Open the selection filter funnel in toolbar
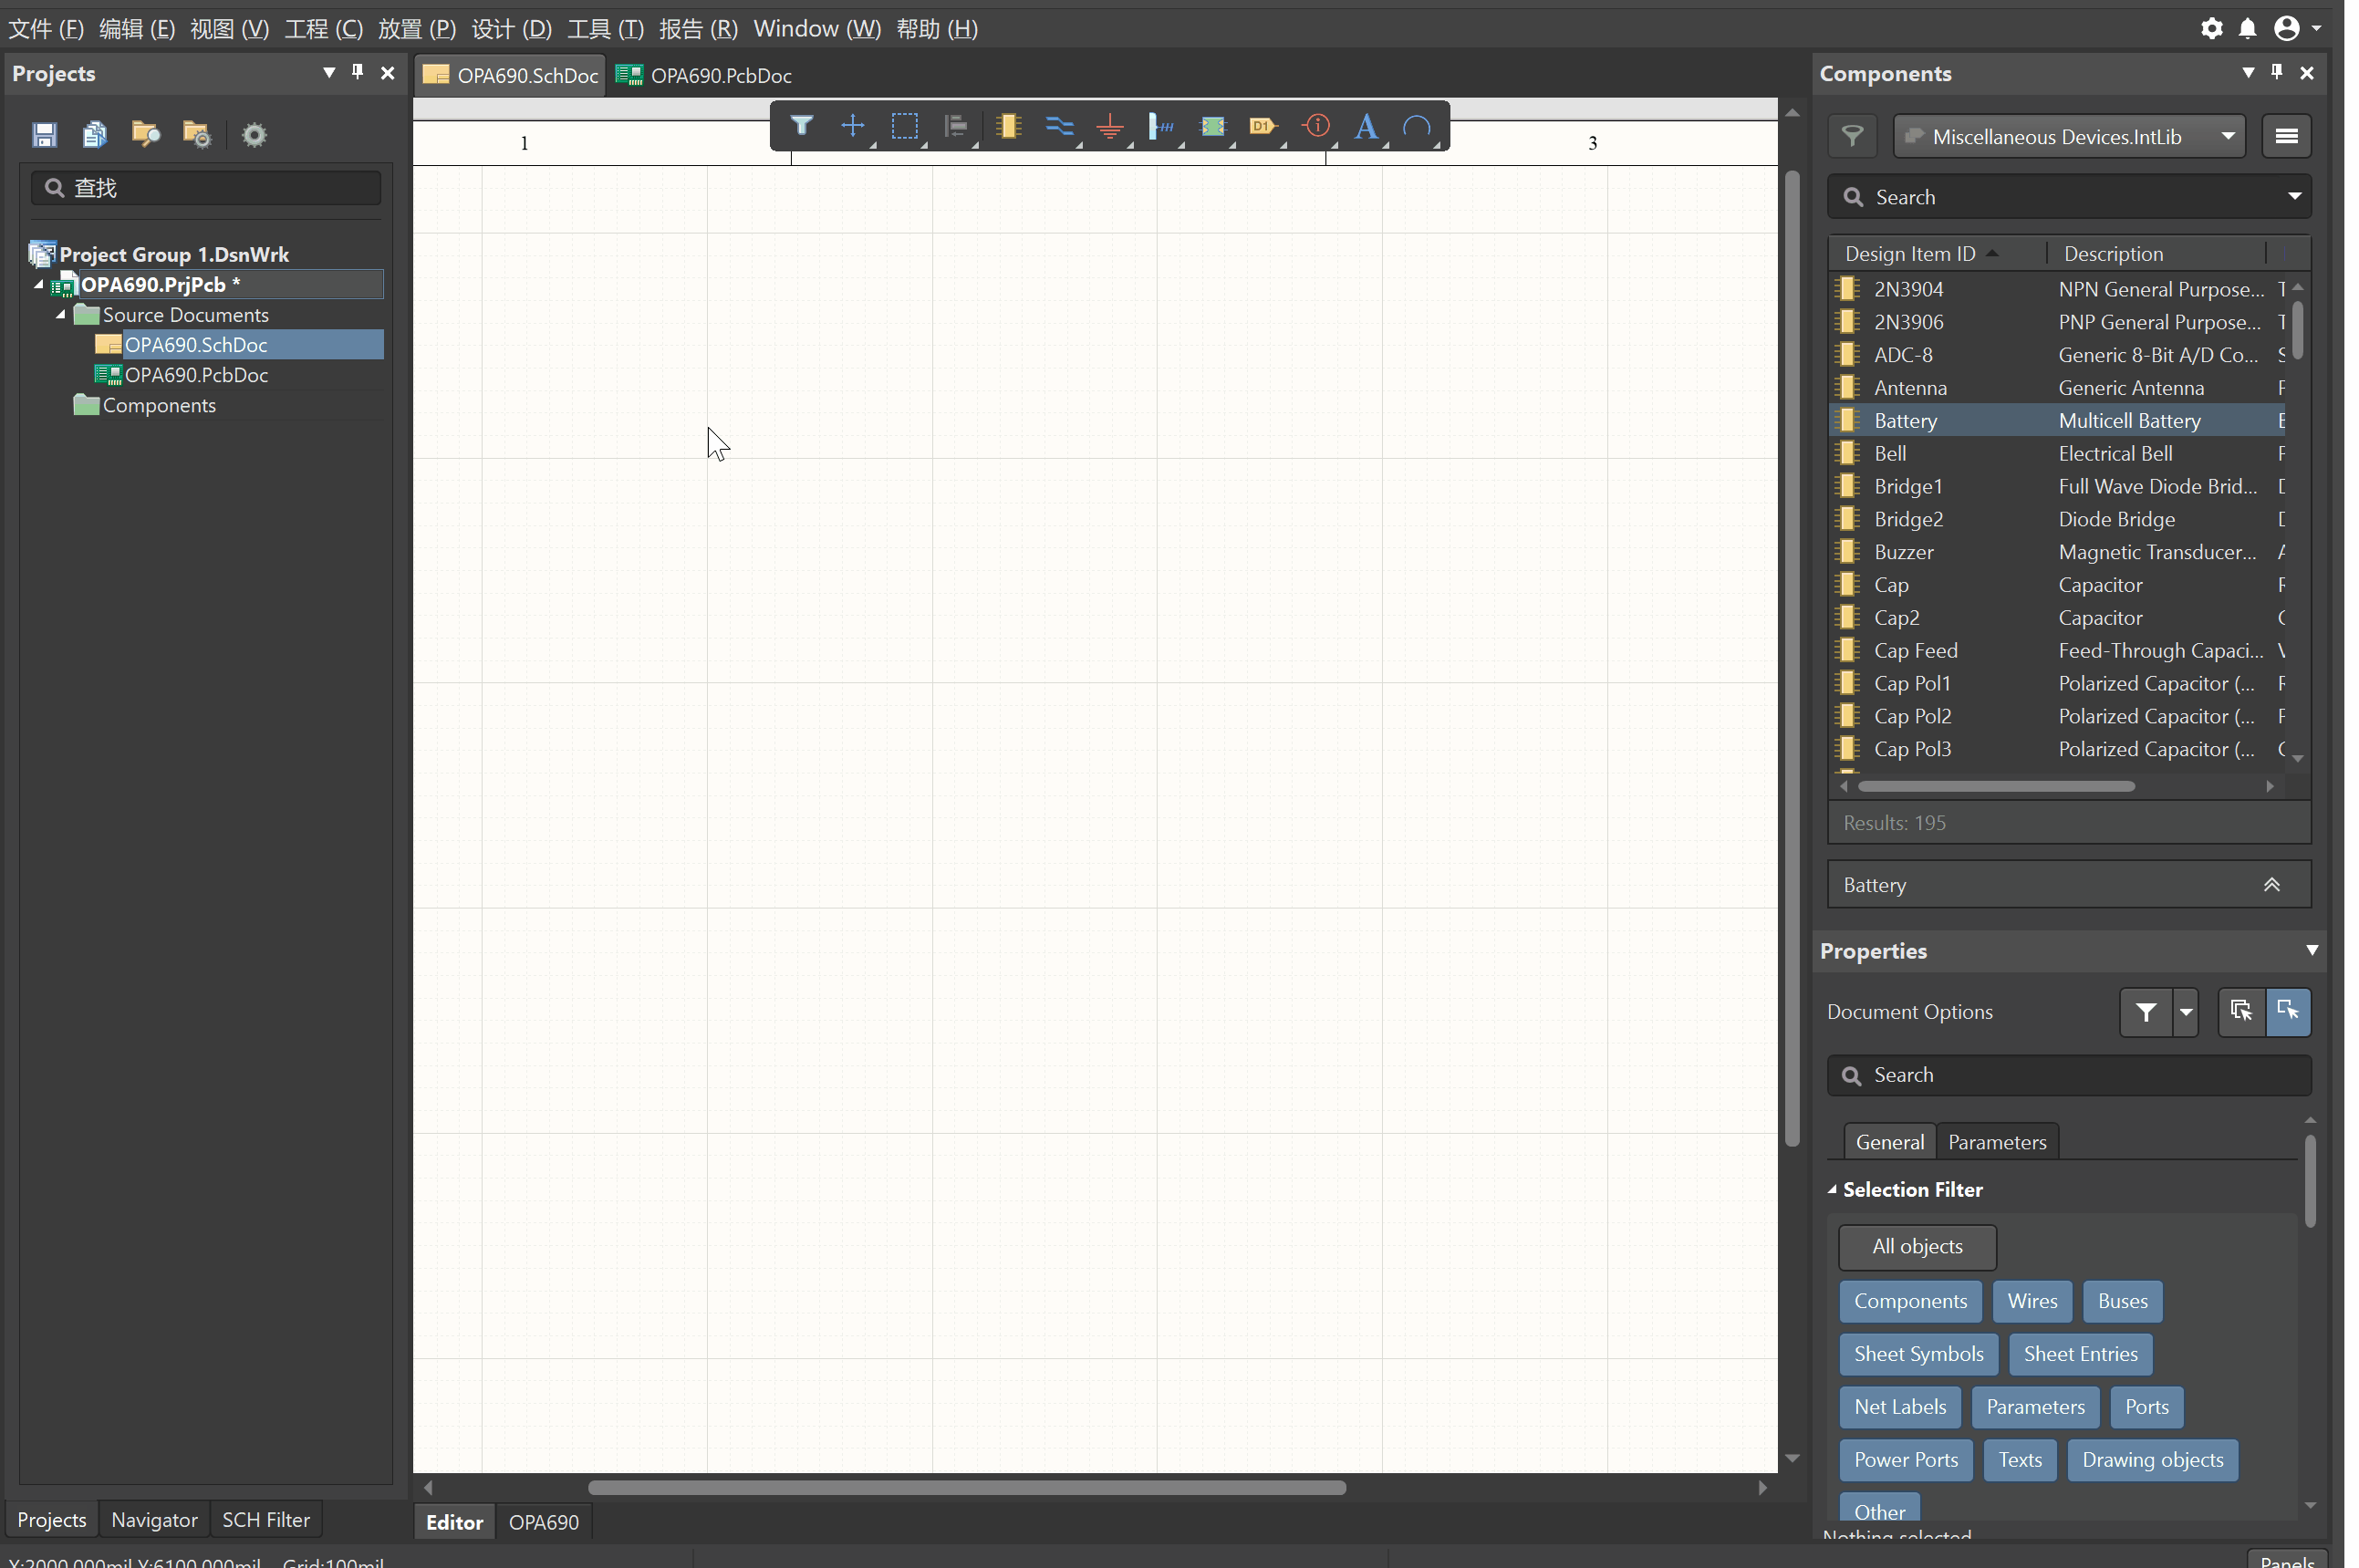Image resolution: width=2359 pixels, height=1568 pixels. 801,126
